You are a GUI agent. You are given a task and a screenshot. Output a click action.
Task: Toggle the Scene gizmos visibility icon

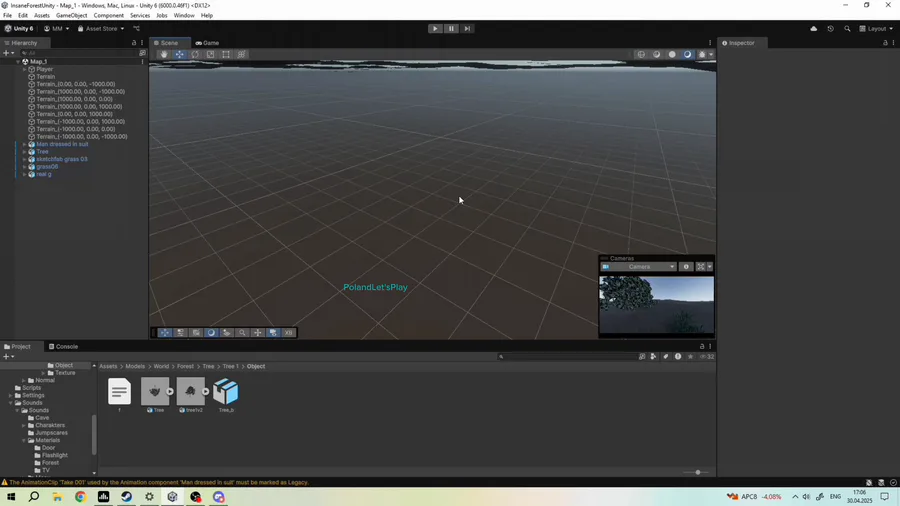[701, 55]
